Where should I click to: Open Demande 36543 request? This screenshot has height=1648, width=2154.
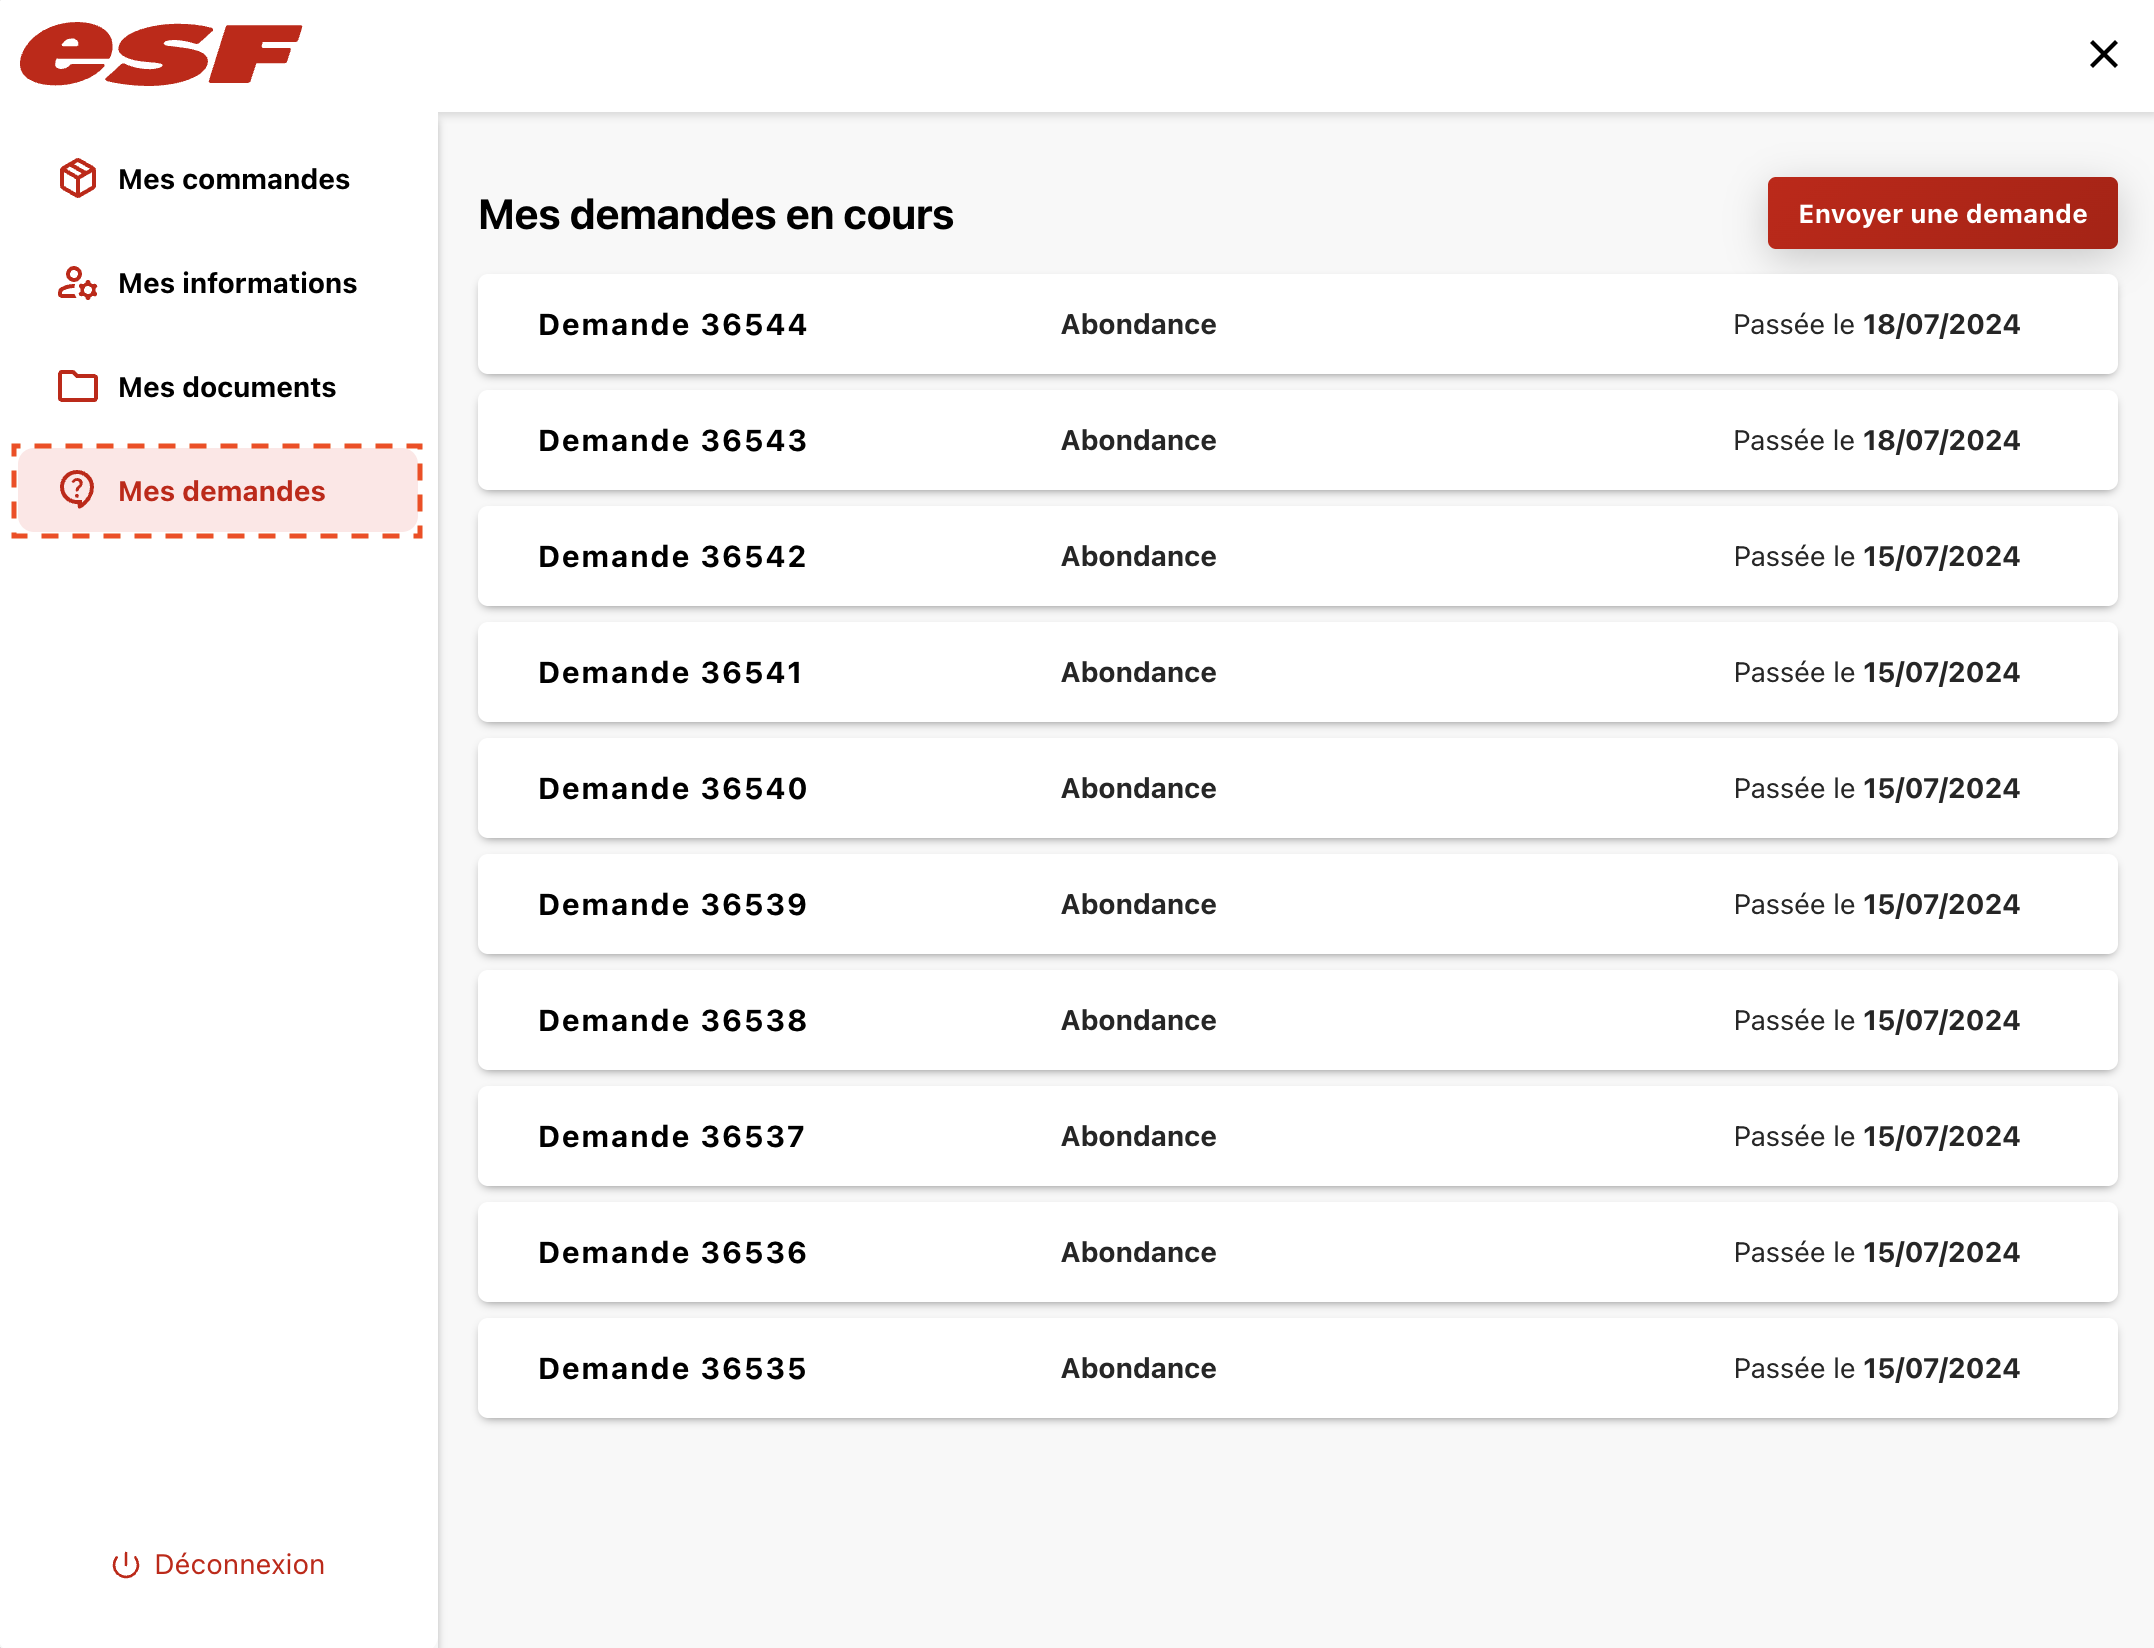click(1297, 440)
